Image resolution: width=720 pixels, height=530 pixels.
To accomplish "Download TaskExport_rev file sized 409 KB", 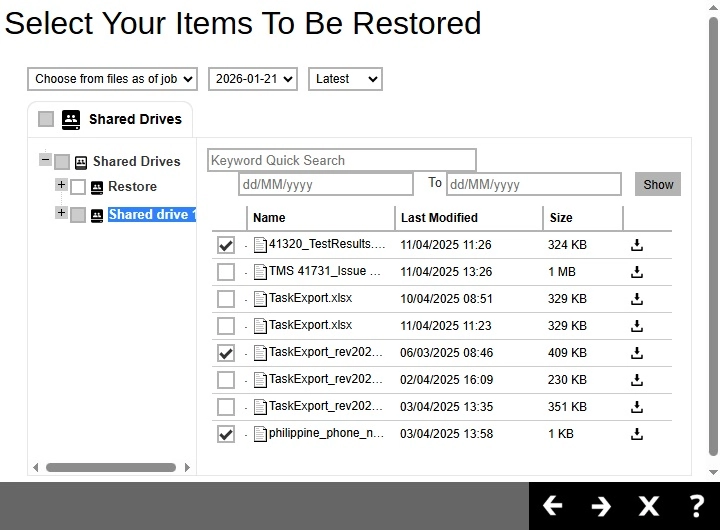I will (636, 353).
